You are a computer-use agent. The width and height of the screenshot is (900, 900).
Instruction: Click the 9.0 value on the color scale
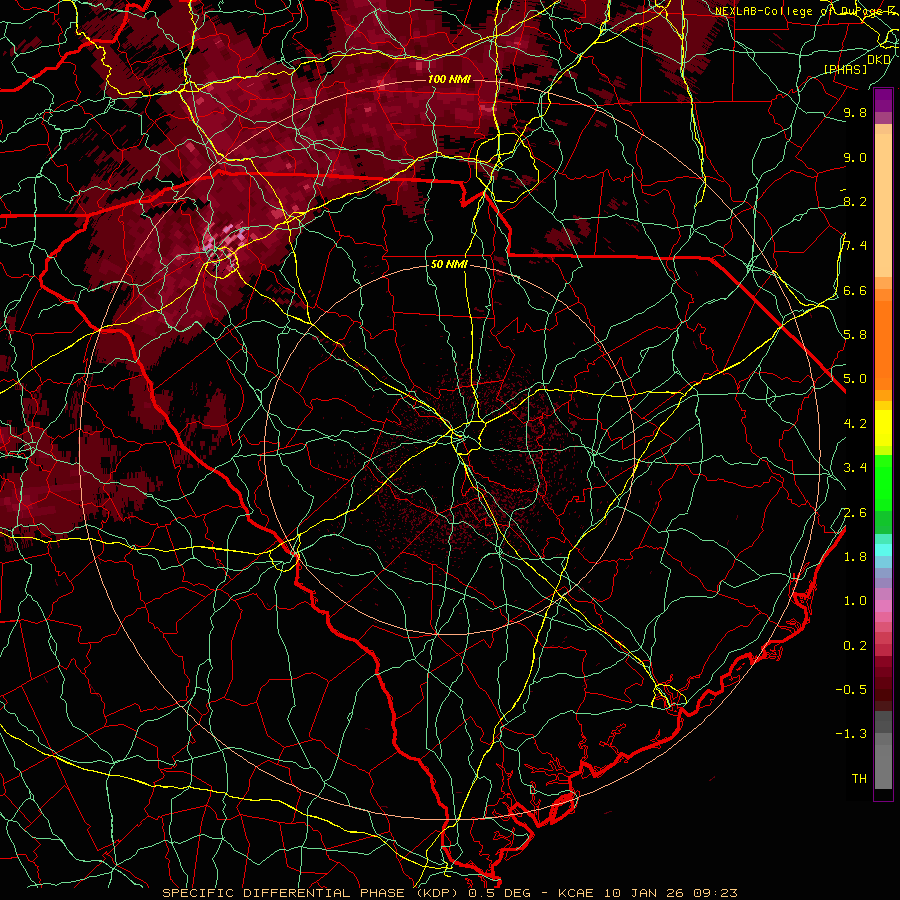click(x=855, y=157)
